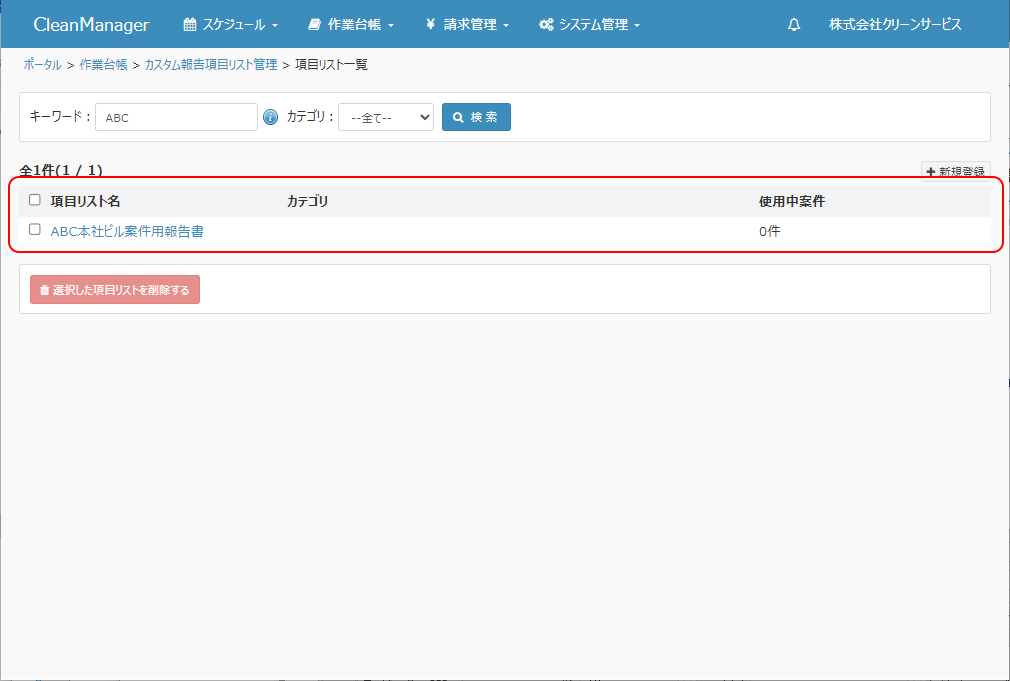Click the 項目リスト名 column header
Viewport: 1010px width, 681px height.
(x=85, y=201)
